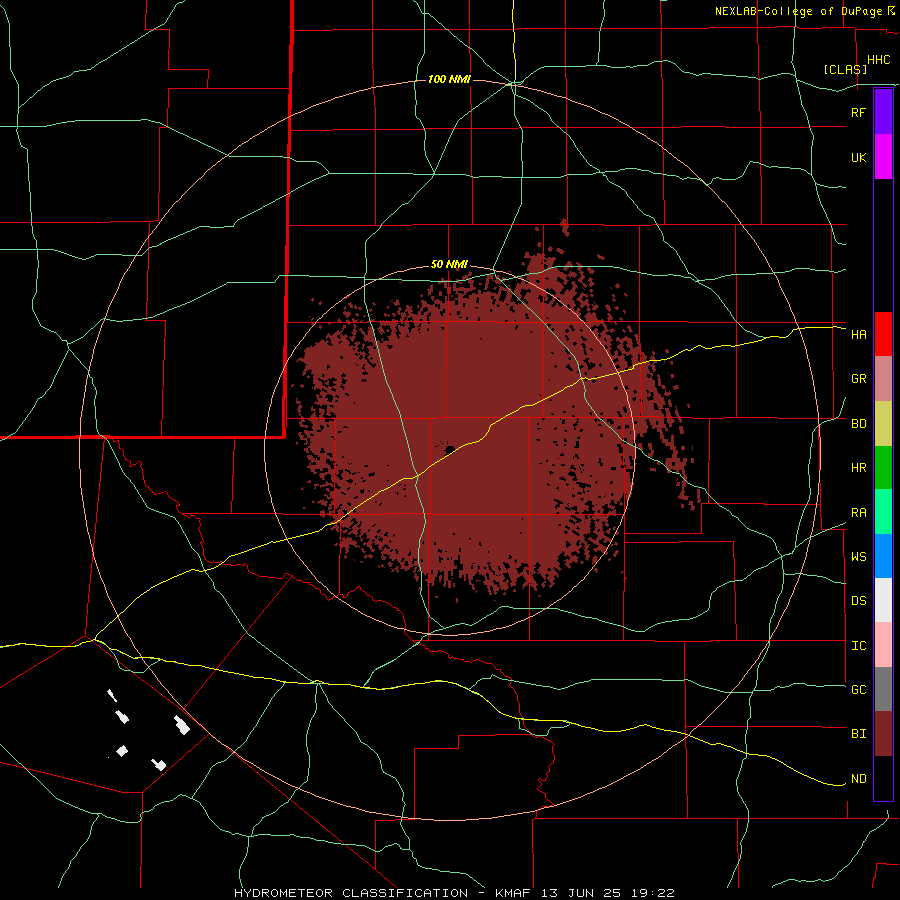
Task: Click the UK magenta legend swatch
Action: click(x=883, y=157)
